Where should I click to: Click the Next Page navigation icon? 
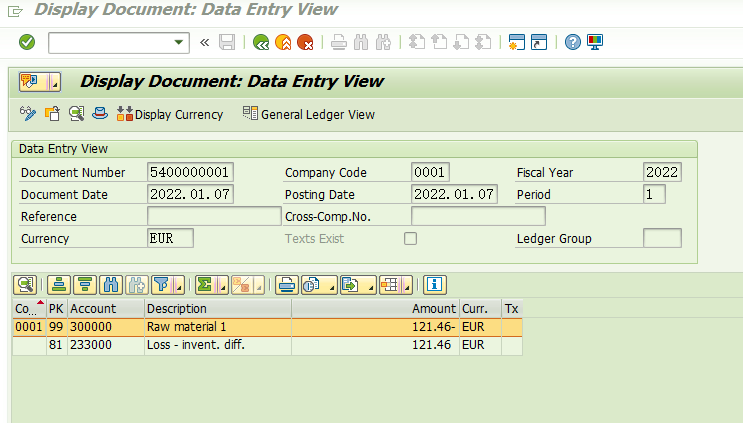pos(461,42)
